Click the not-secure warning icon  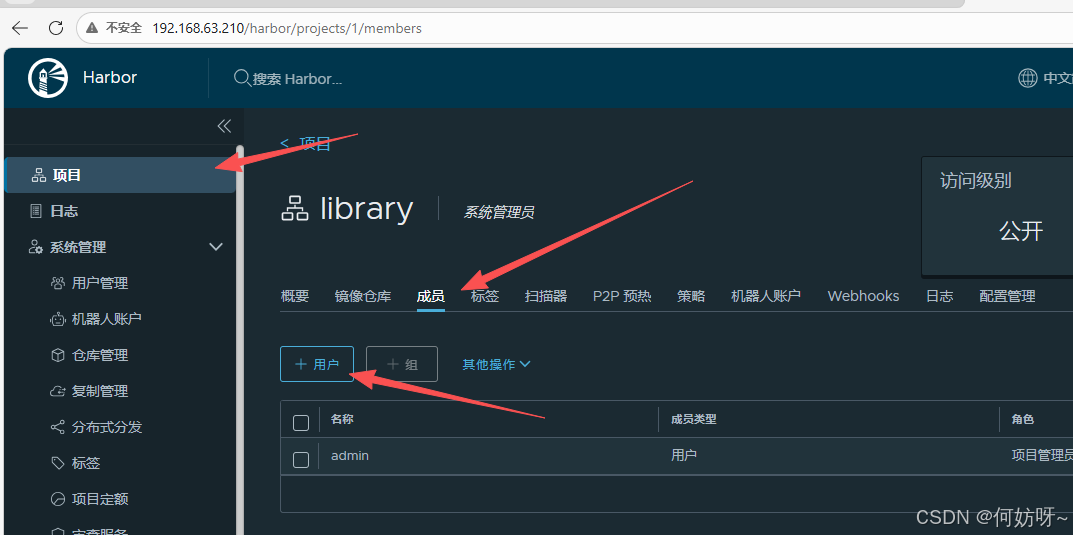click(92, 28)
